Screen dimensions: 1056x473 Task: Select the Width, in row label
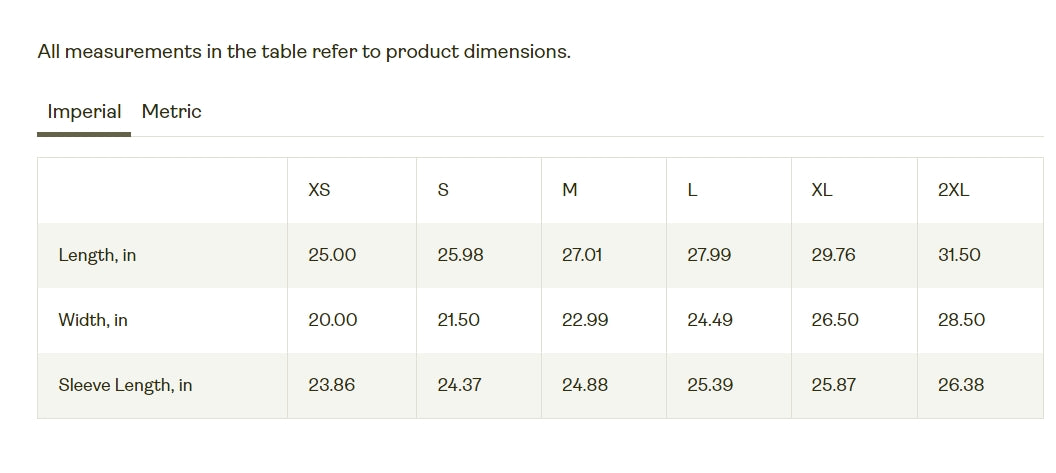93,320
